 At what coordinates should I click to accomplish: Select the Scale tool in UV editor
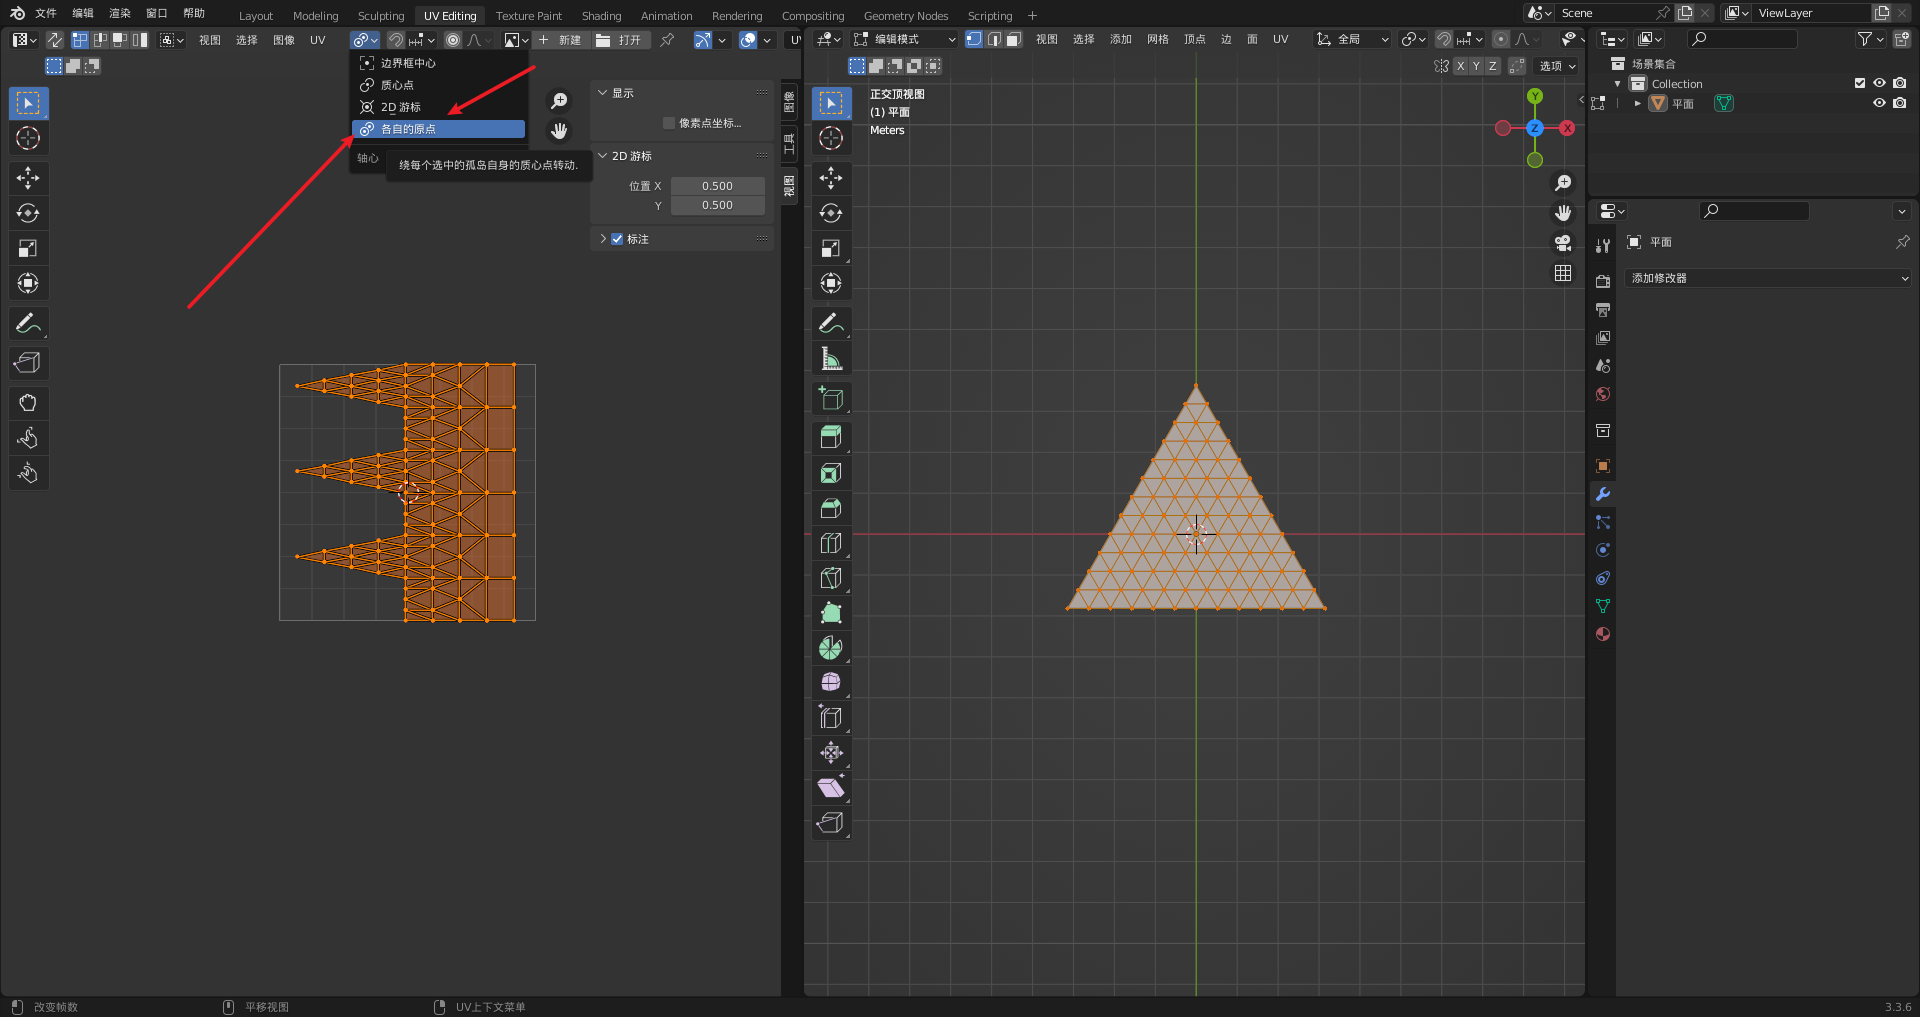28,248
